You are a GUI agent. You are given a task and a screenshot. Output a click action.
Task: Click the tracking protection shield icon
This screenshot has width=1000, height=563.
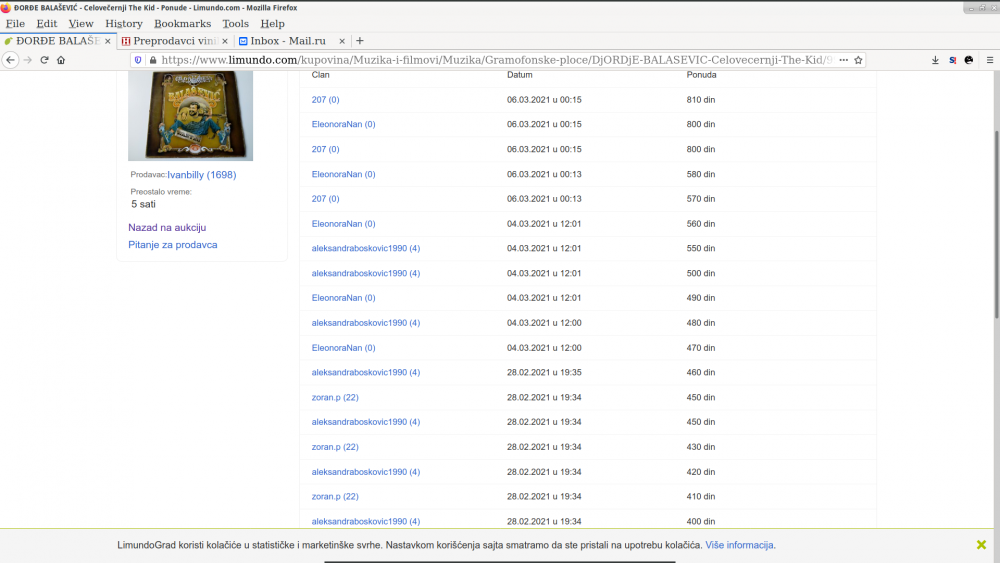(x=138, y=60)
